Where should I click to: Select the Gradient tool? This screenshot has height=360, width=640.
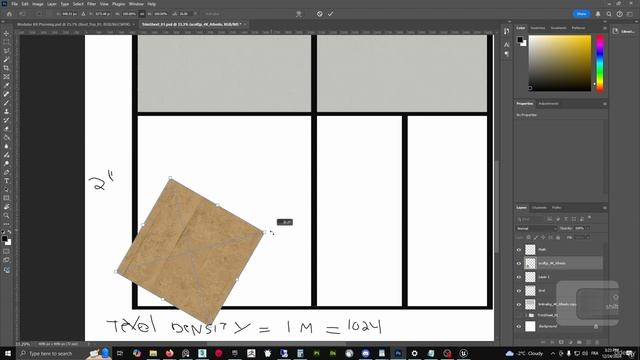click(x=6, y=138)
